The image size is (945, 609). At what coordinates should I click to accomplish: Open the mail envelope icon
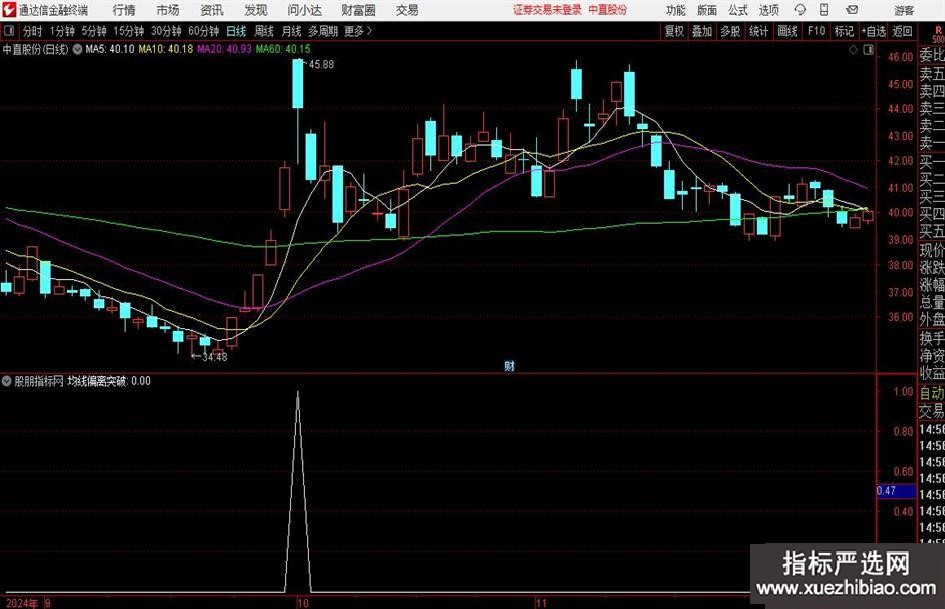[x=852, y=10]
